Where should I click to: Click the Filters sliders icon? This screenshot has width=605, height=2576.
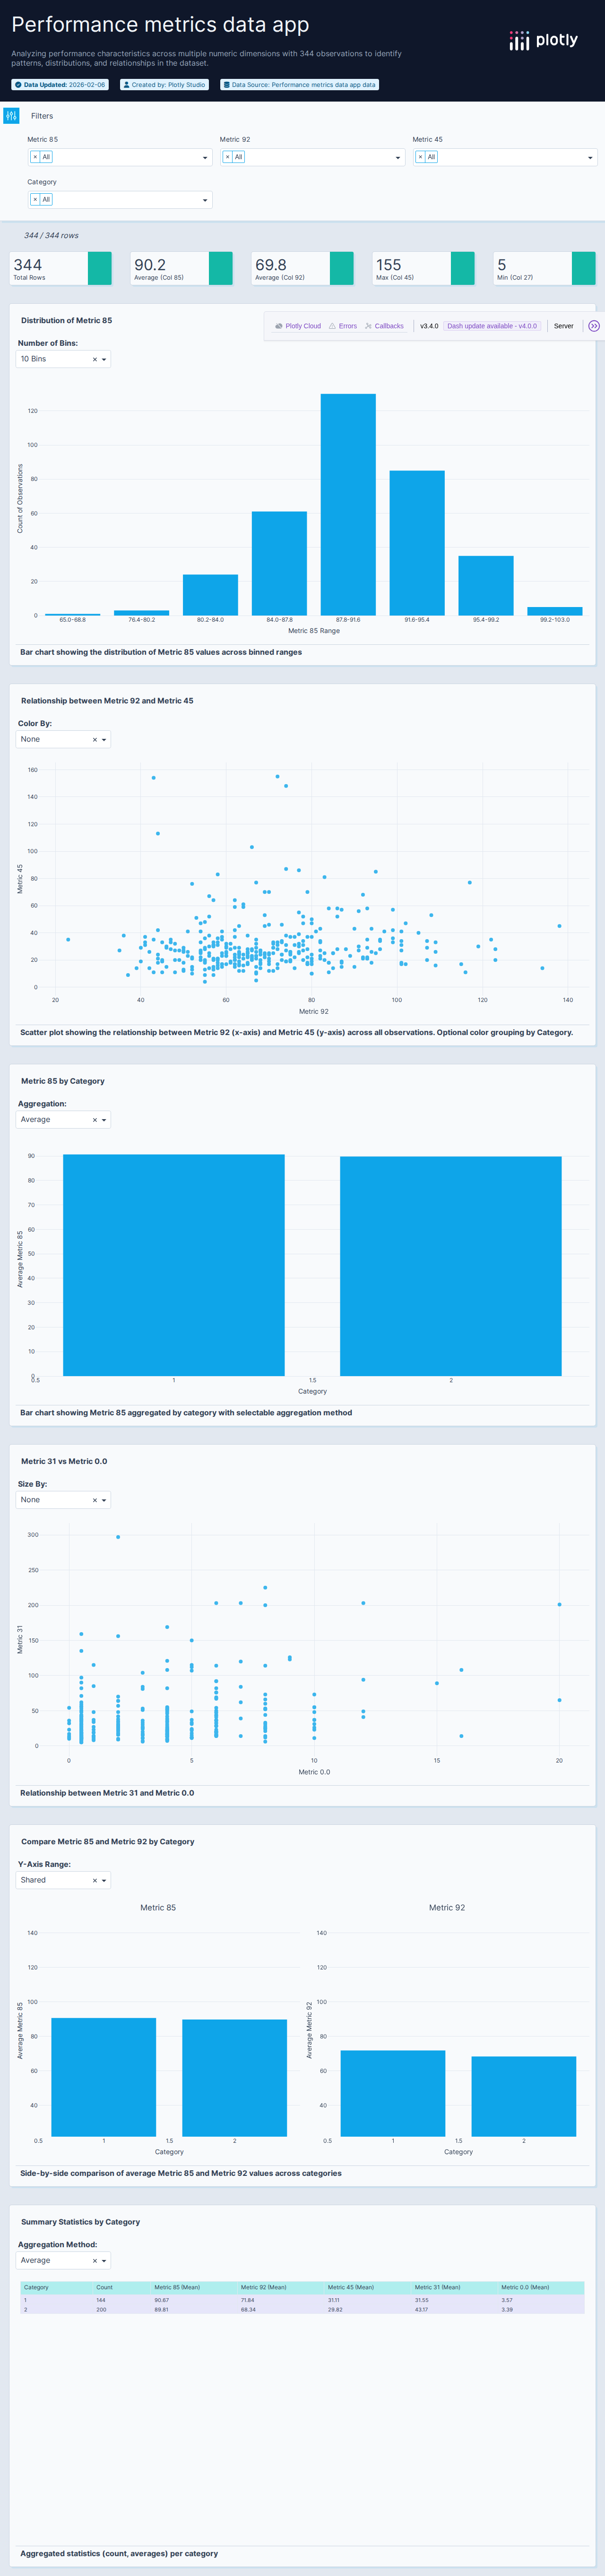(x=11, y=116)
